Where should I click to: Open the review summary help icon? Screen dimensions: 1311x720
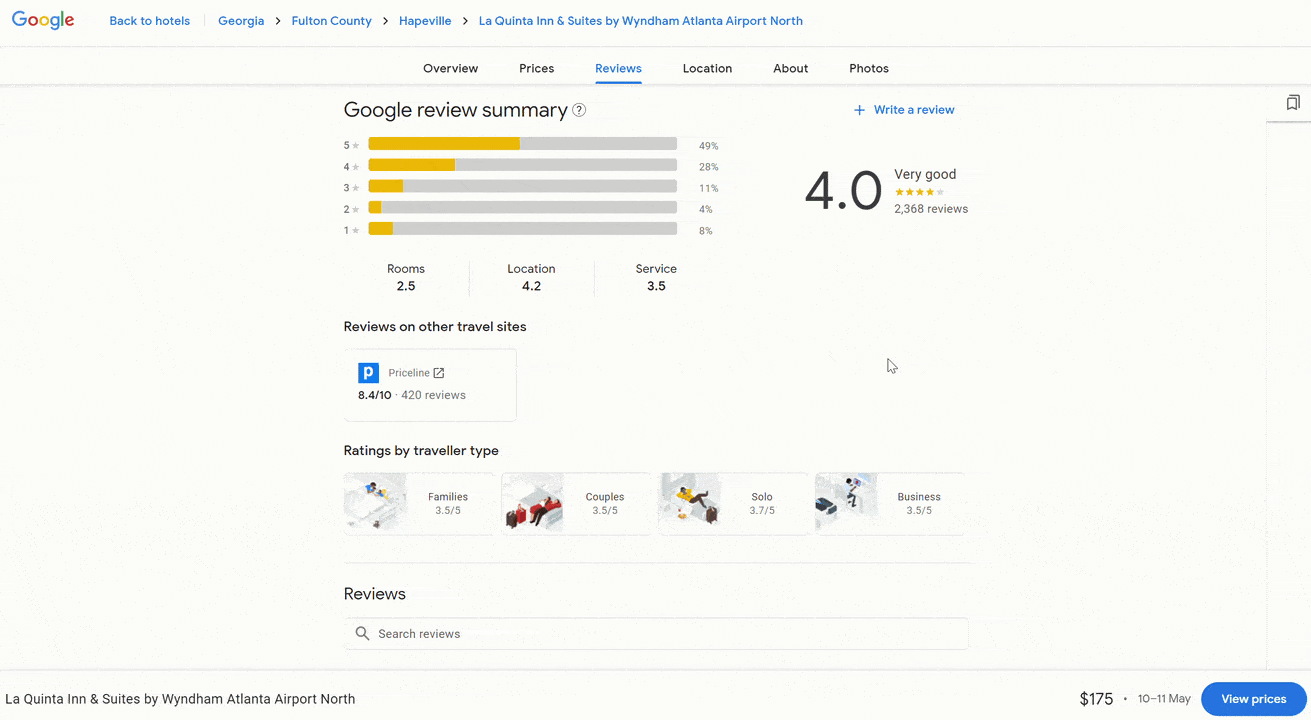click(x=579, y=110)
